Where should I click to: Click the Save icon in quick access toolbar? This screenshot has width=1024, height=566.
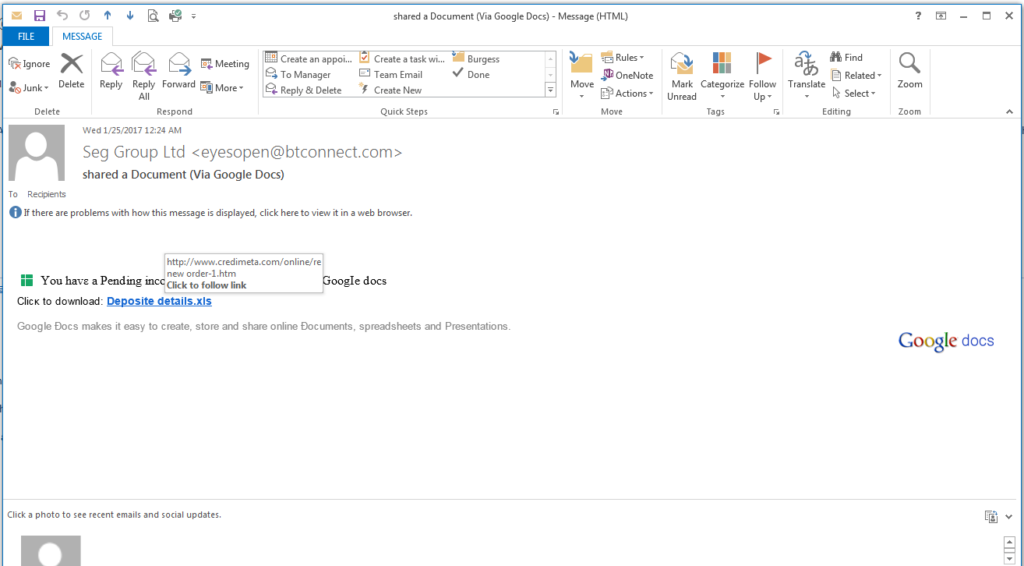(x=39, y=16)
